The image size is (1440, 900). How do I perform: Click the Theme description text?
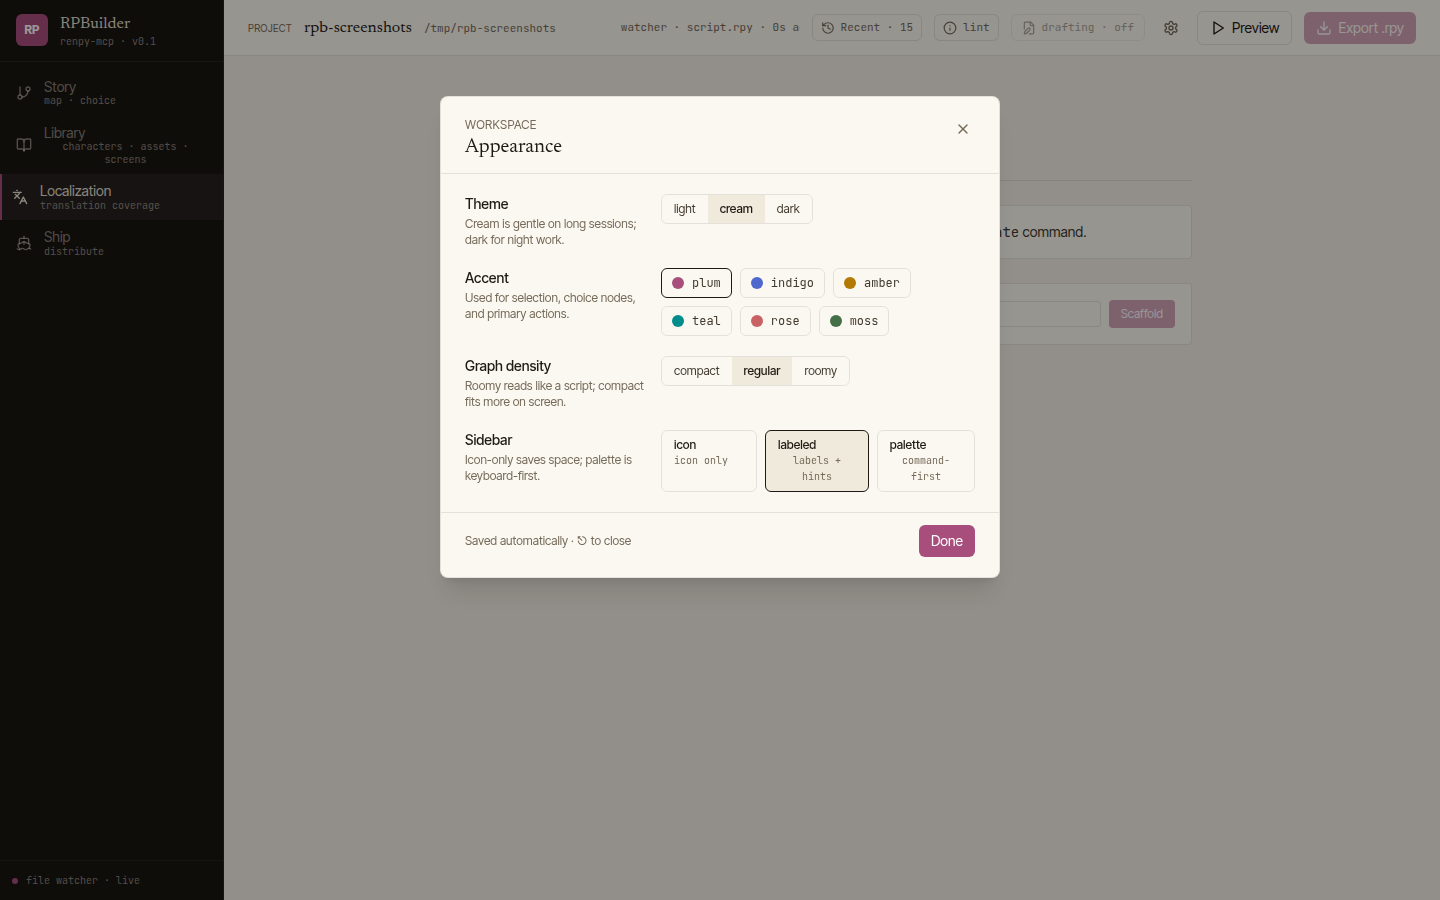[x=551, y=232]
